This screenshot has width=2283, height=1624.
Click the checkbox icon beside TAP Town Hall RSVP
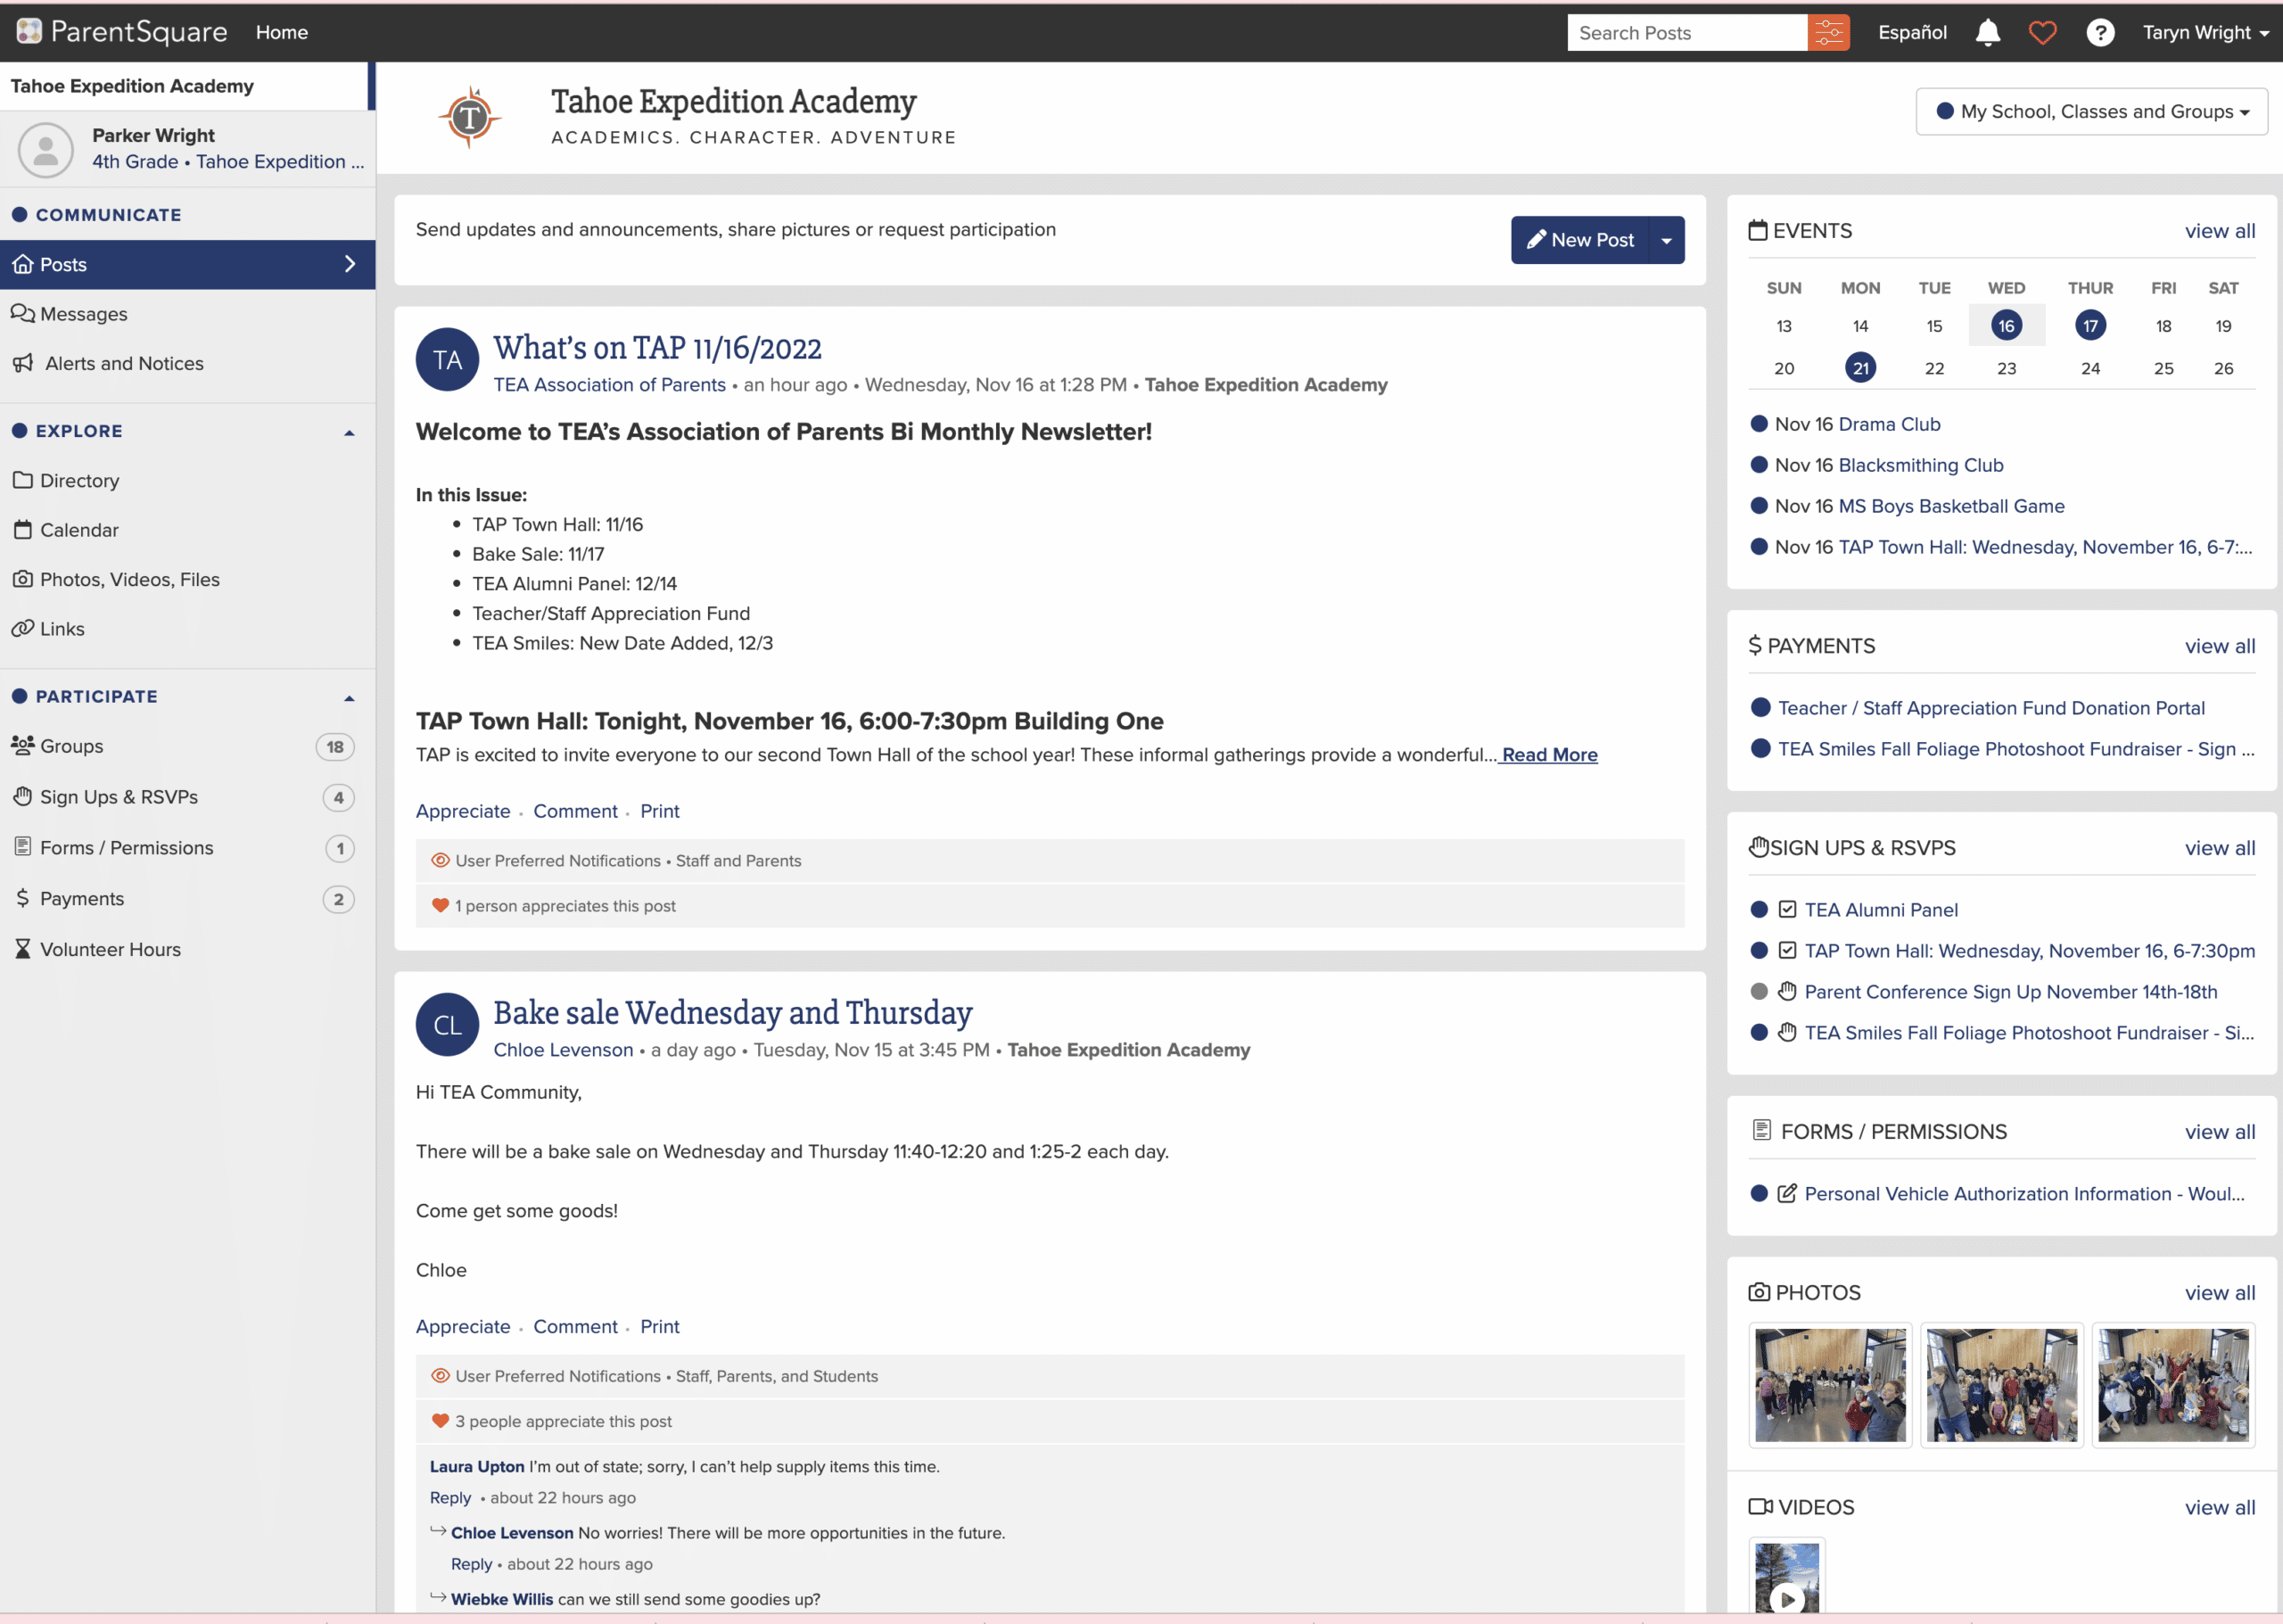(1787, 950)
